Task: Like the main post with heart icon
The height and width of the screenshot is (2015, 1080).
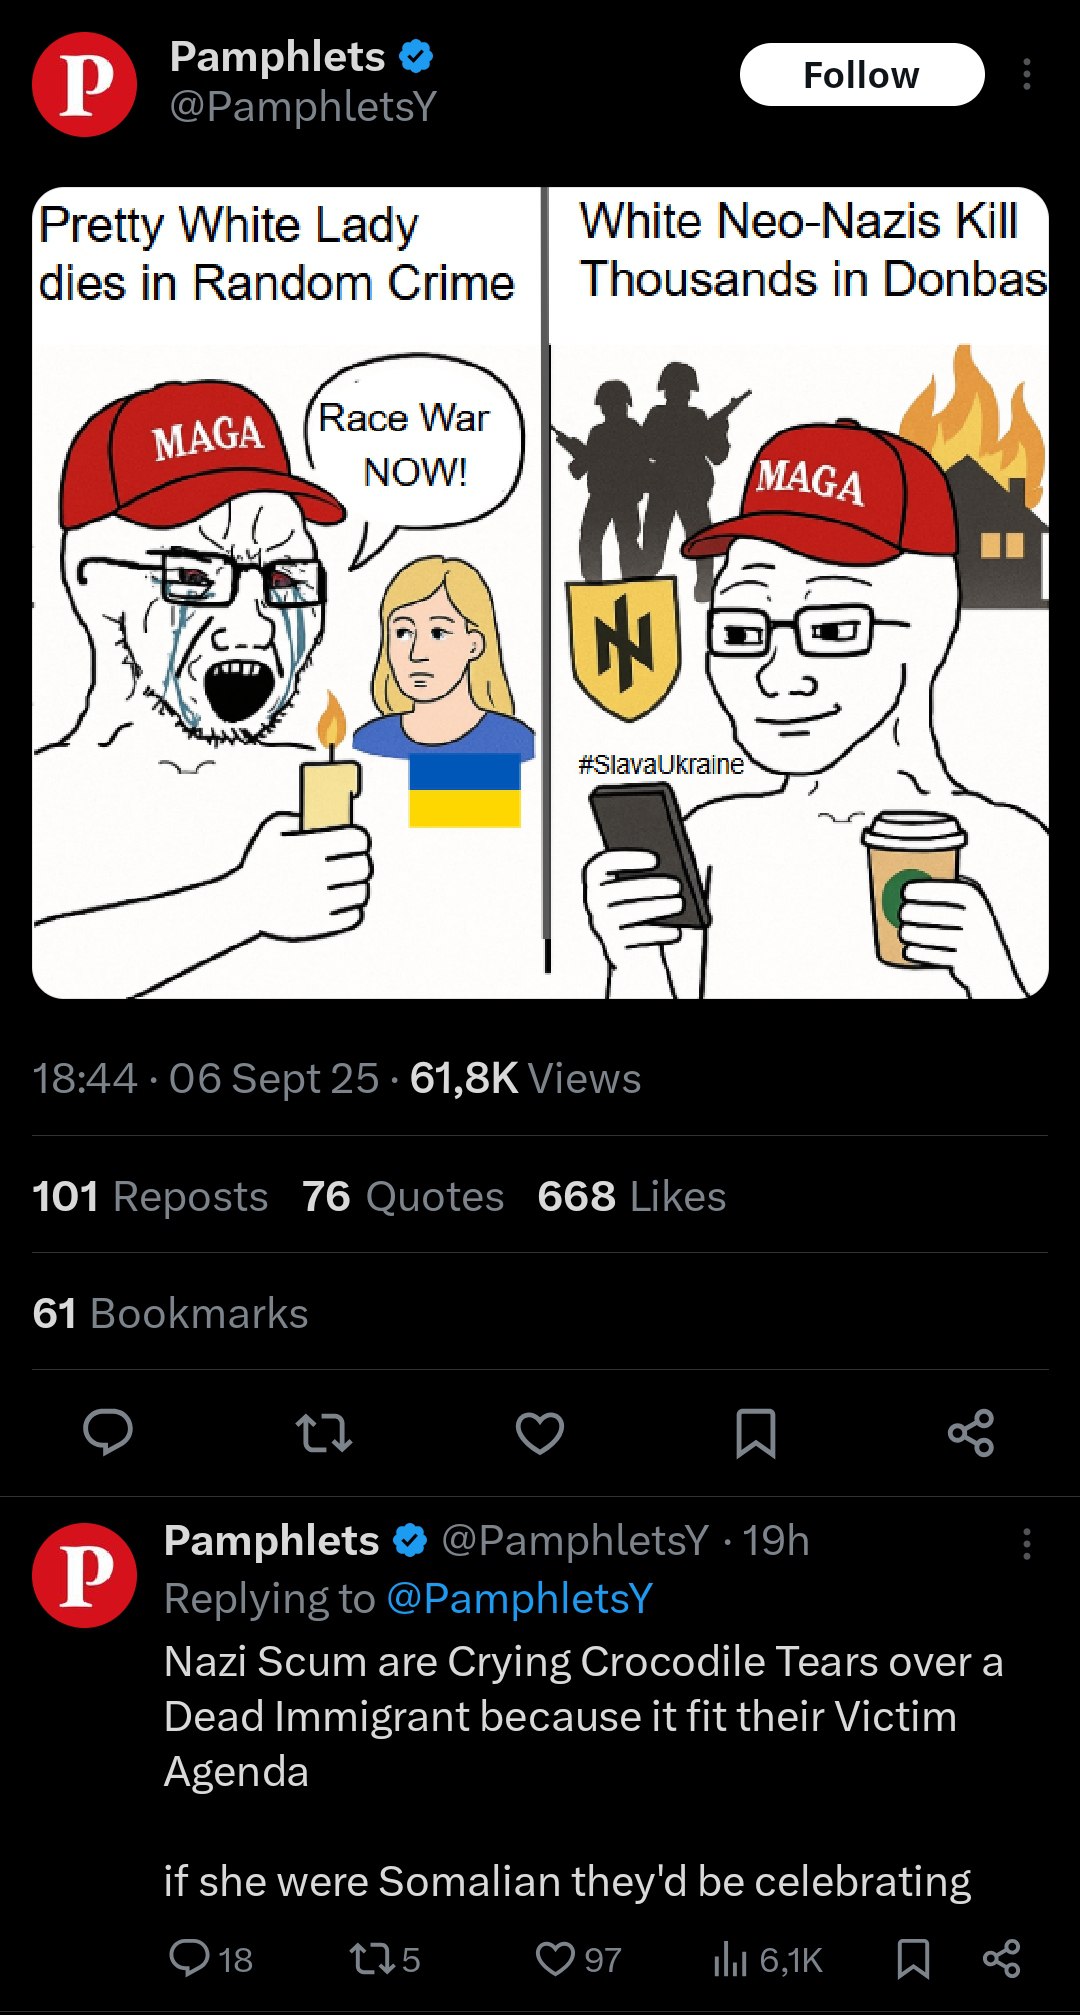Action: click(x=540, y=1432)
